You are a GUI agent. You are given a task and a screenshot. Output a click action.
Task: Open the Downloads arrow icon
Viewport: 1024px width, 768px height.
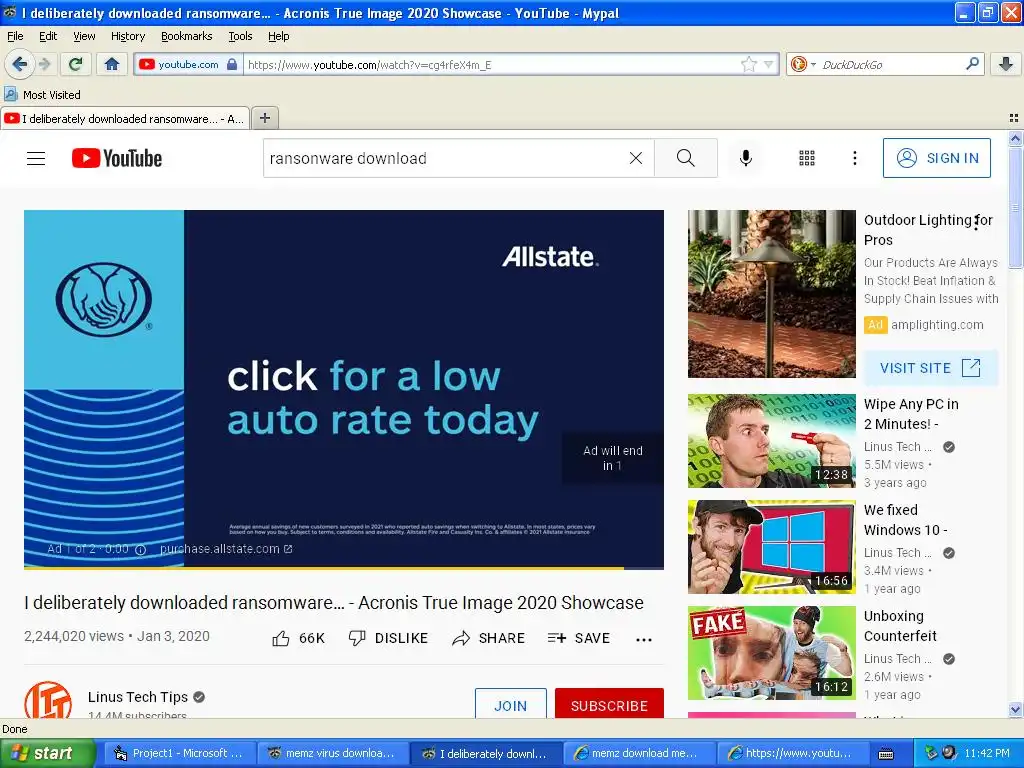tap(1006, 64)
